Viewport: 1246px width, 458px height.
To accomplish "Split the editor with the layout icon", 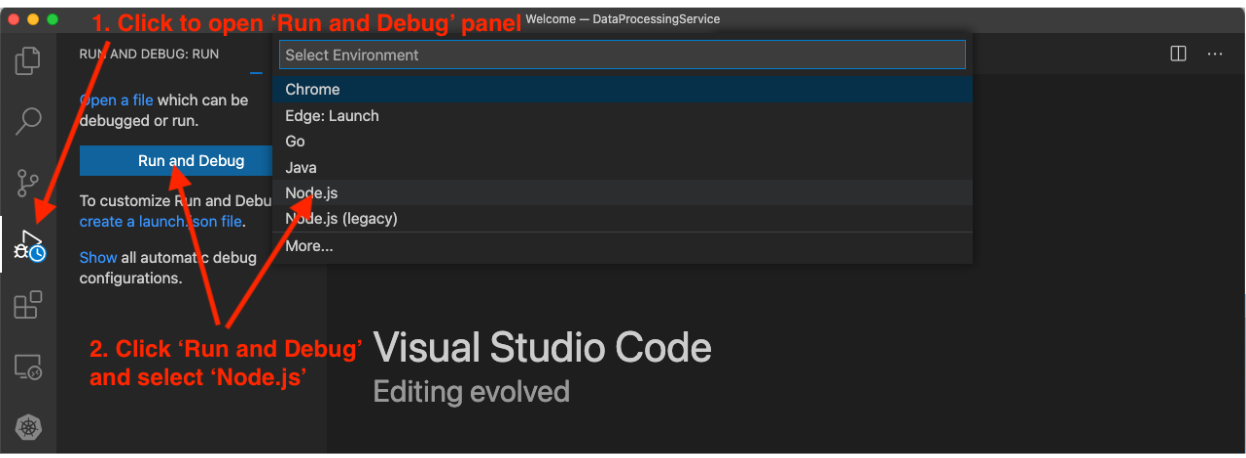I will tap(1178, 54).
